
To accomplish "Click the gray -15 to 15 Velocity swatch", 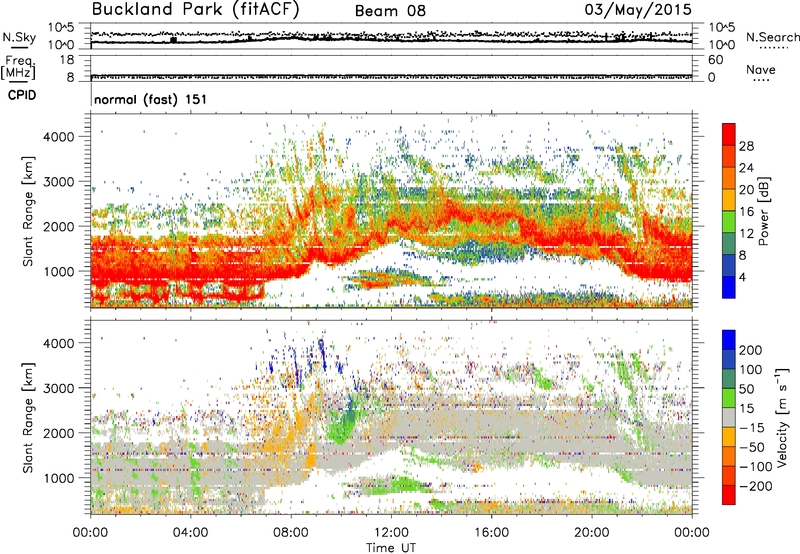I will coord(729,417).
